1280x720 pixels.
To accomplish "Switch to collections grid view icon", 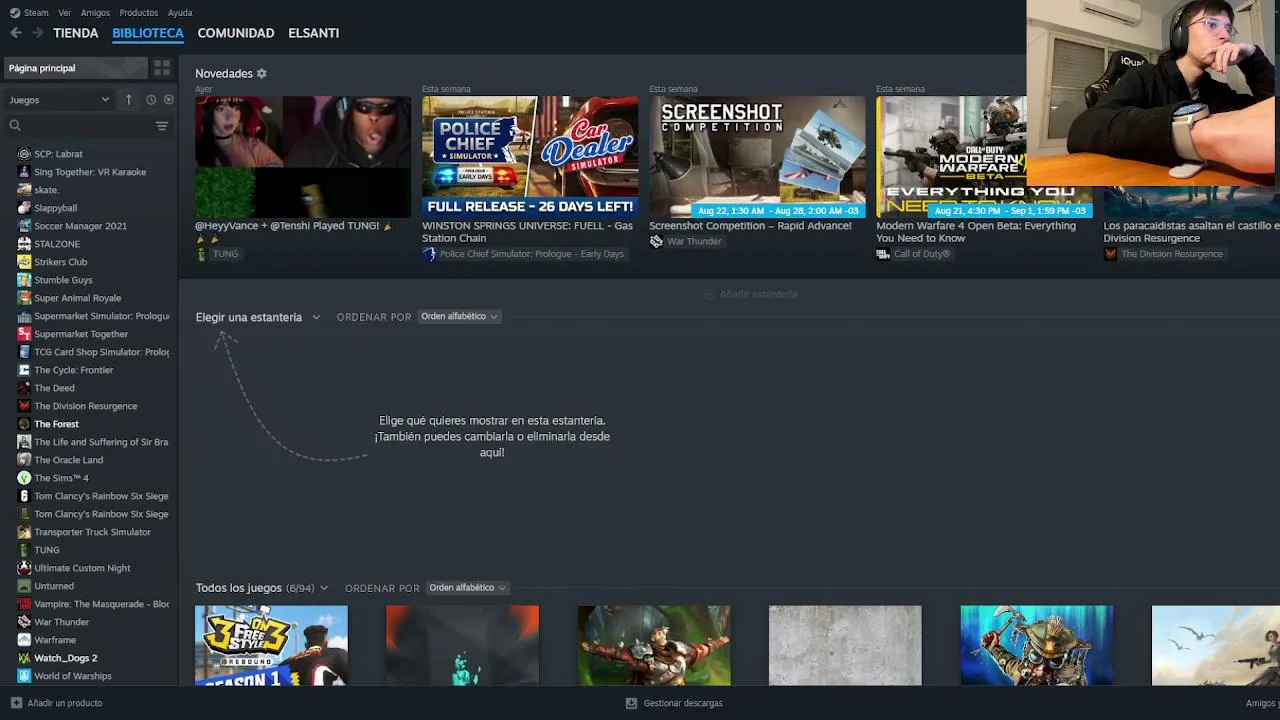I will click(161, 68).
